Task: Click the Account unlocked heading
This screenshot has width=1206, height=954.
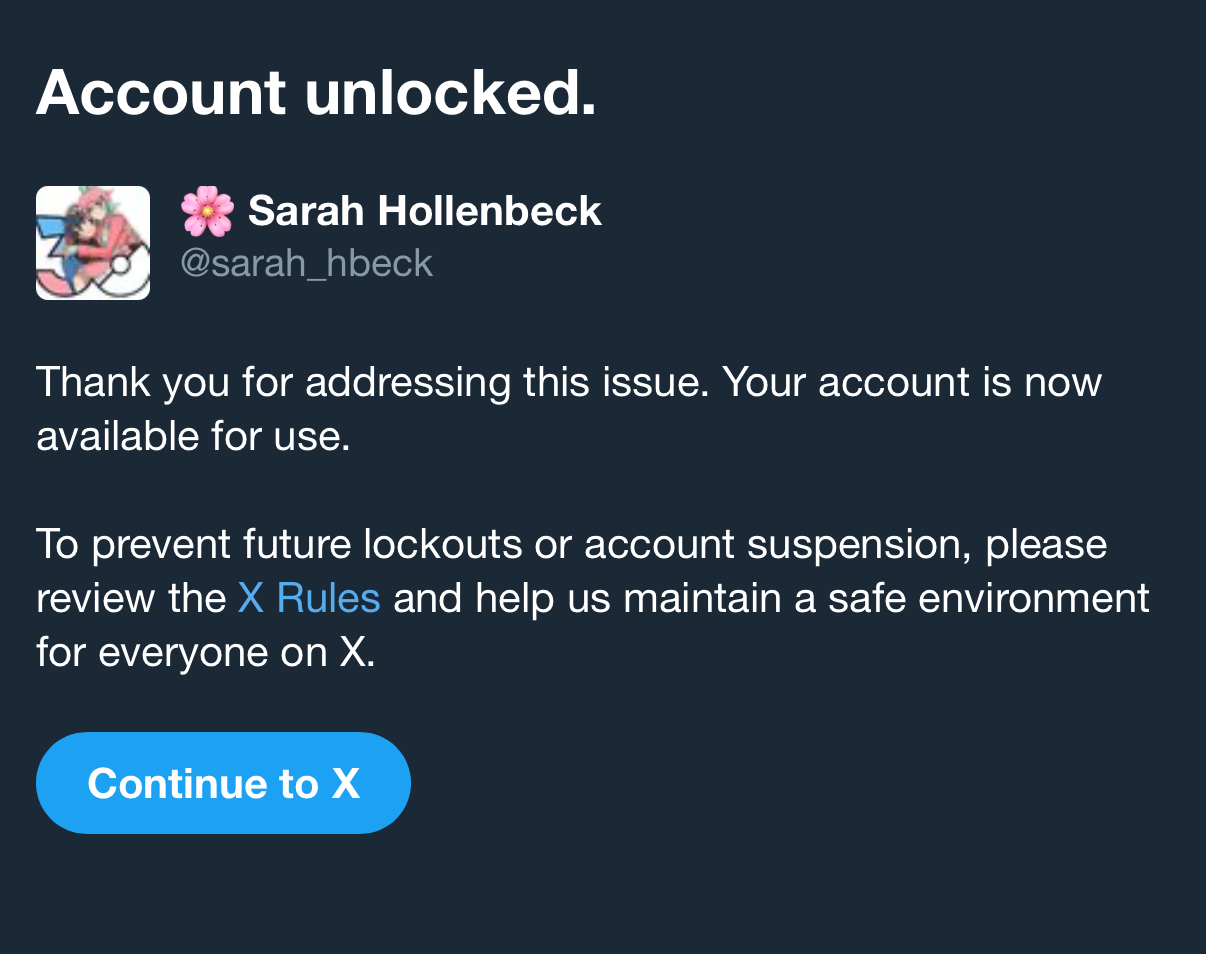Action: click(316, 93)
